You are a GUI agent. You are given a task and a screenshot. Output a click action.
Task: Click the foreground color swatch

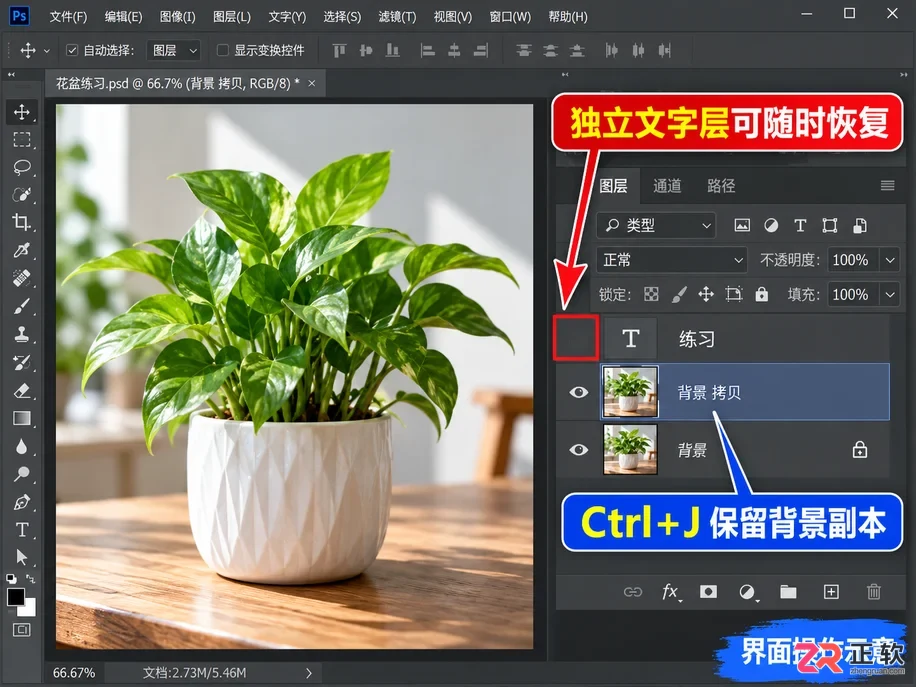16,597
